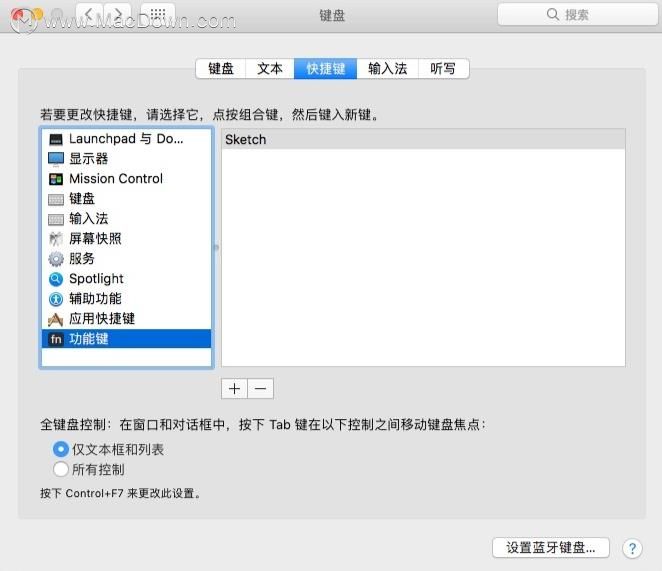The image size is (662, 571).
Task: Select 功能键 category label
Action: click(x=89, y=339)
